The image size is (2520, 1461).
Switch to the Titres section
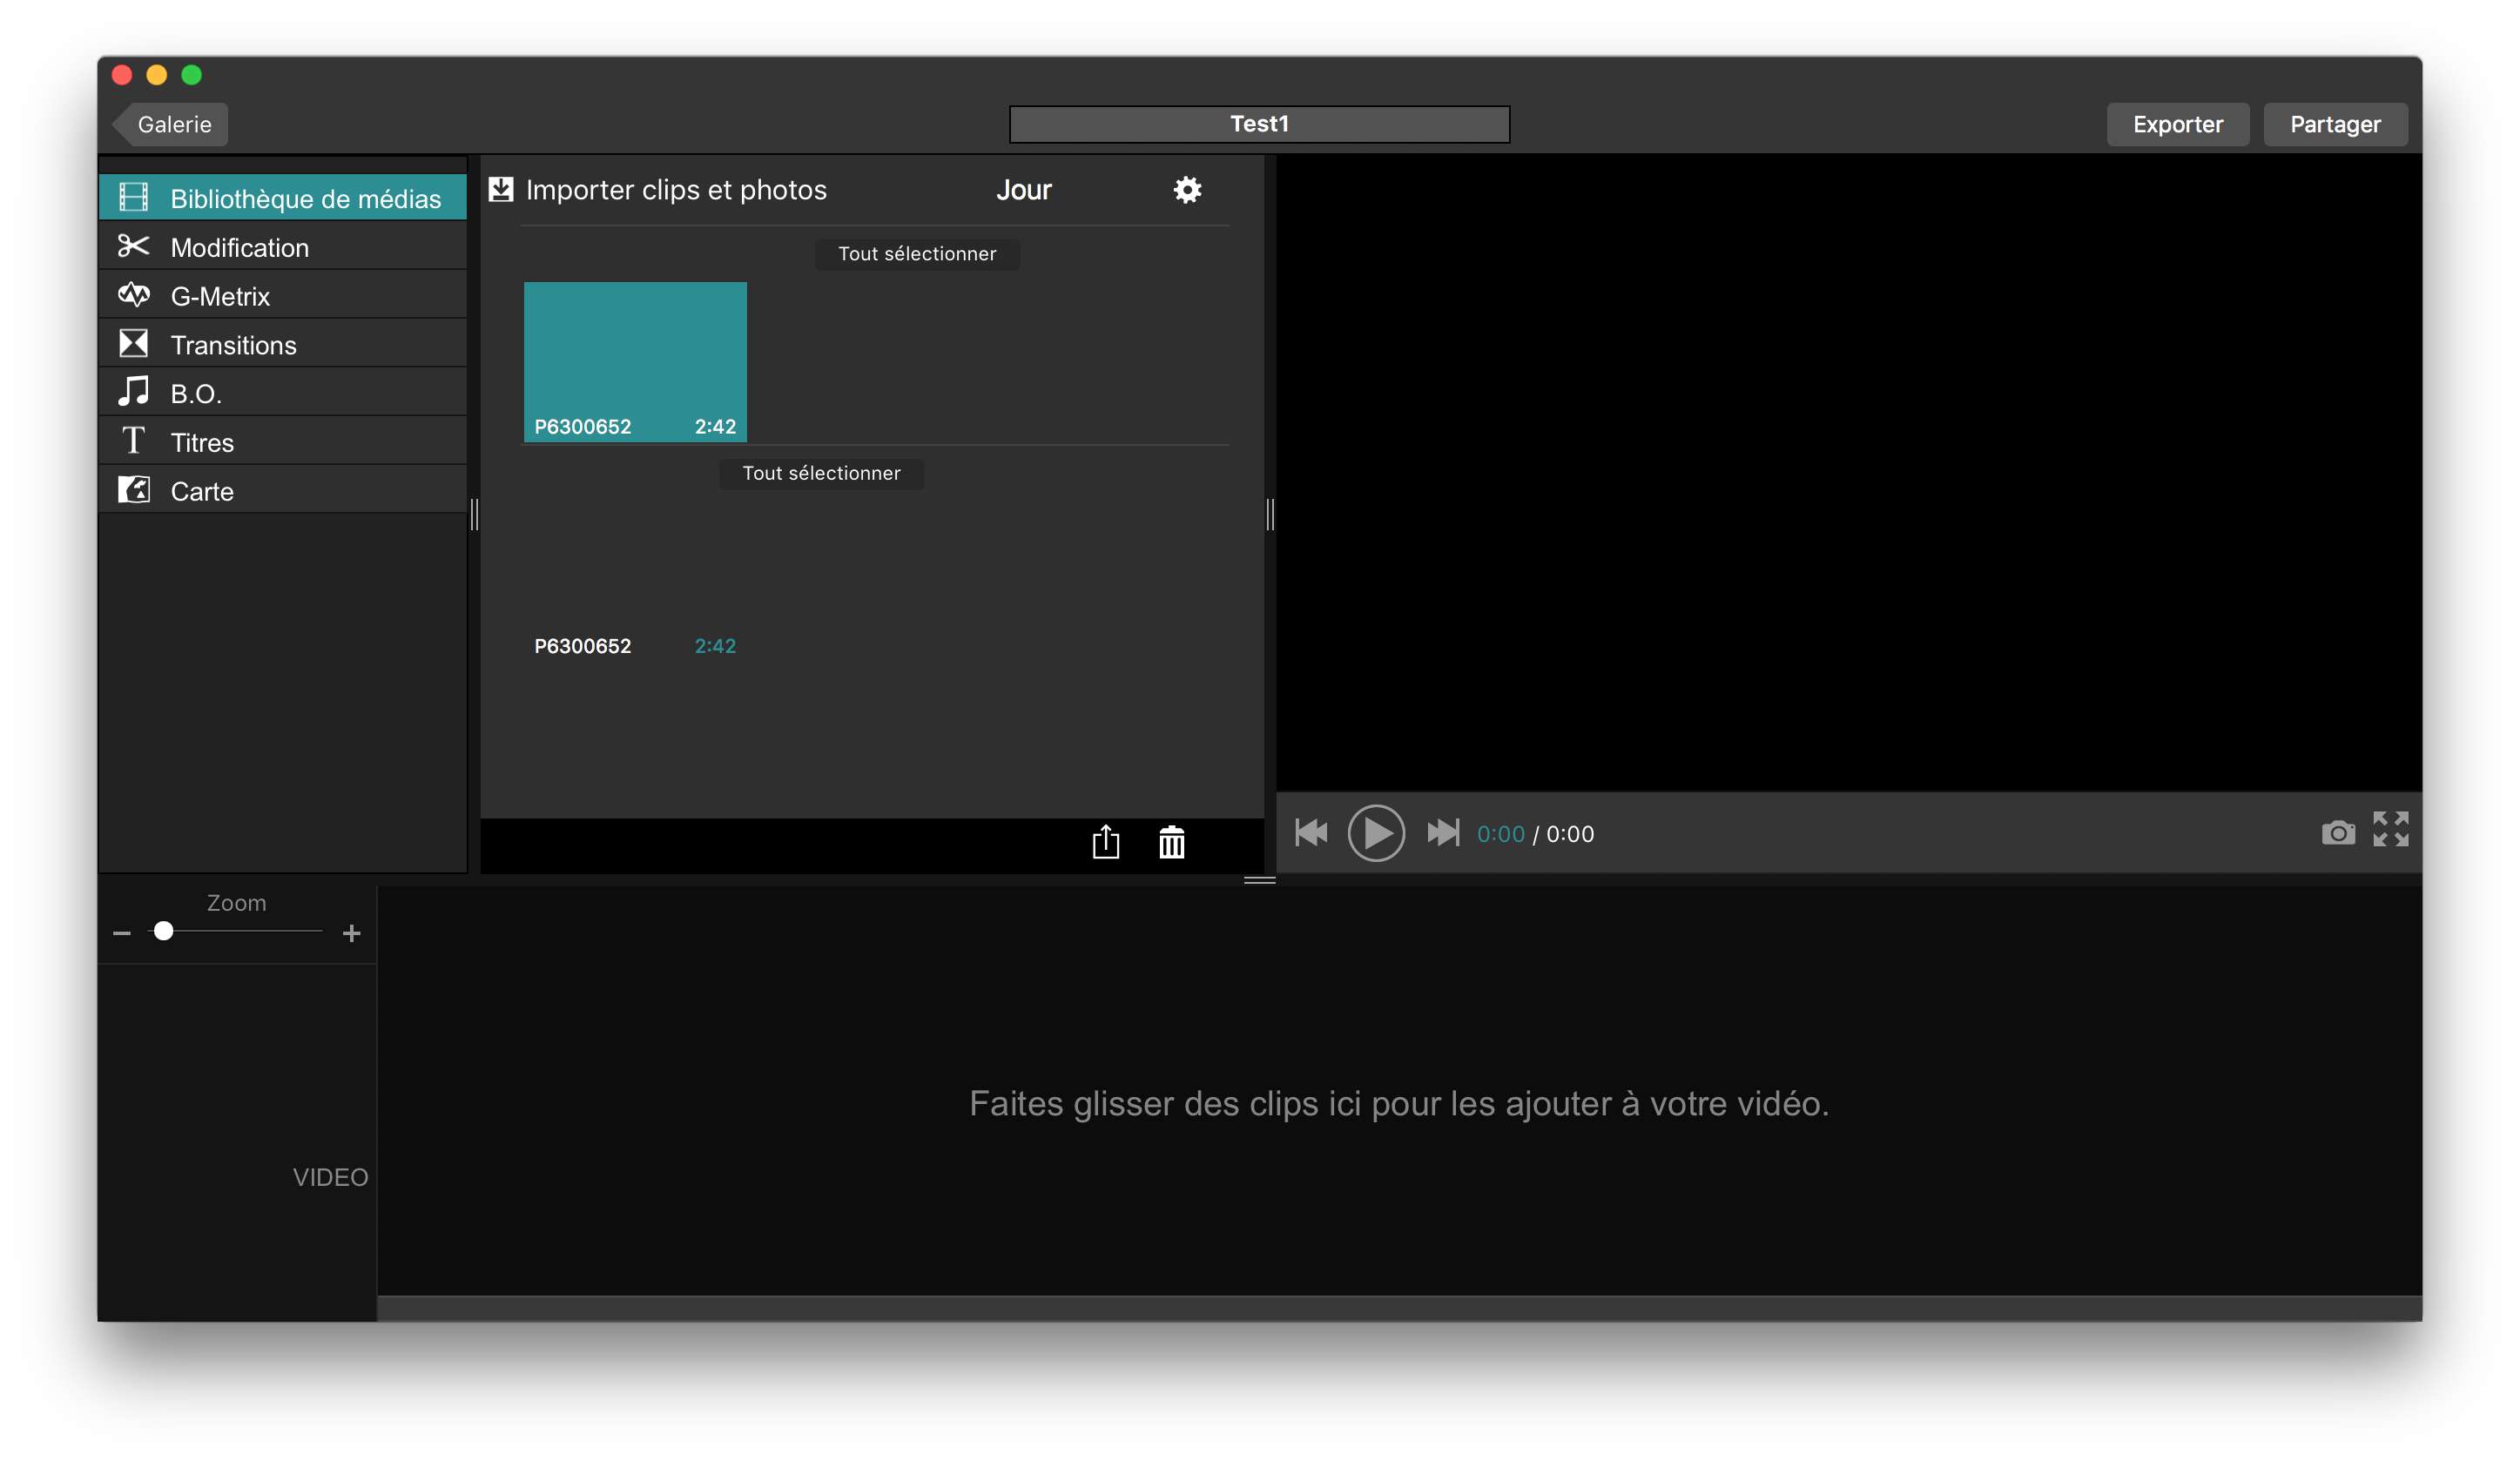(283, 442)
